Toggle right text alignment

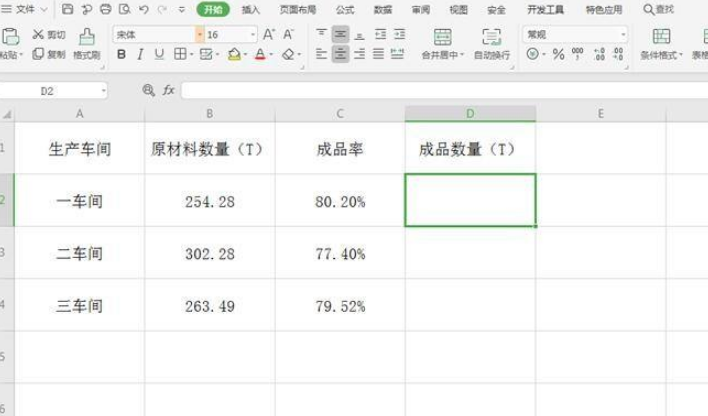click(359, 54)
